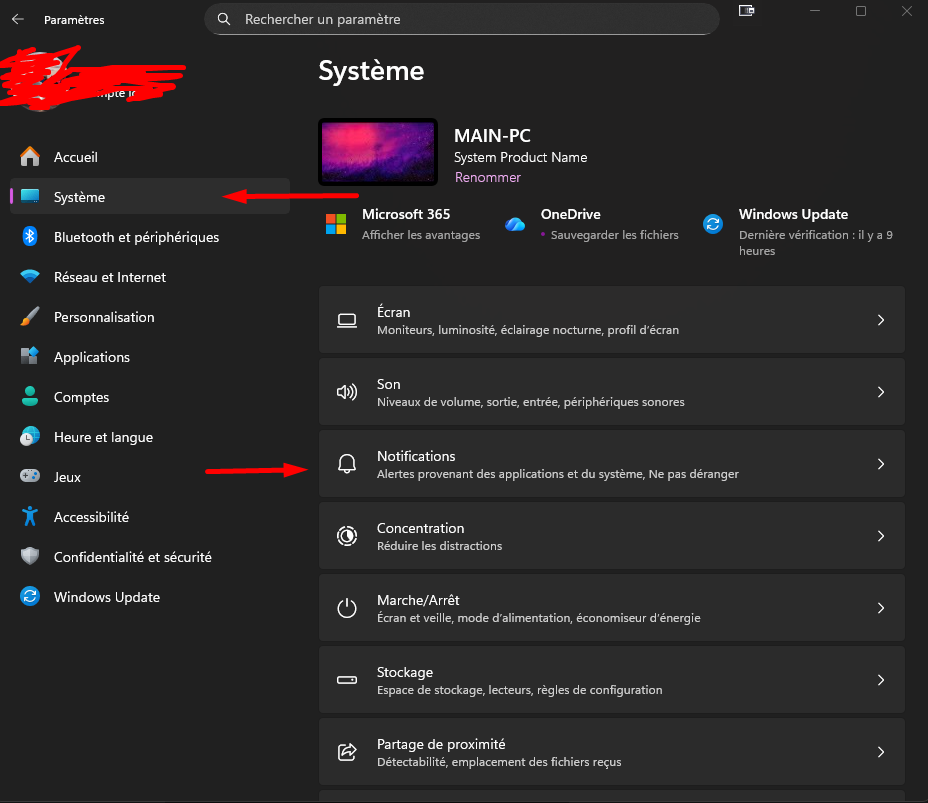The height and width of the screenshot is (803, 928).
Task: Expand the Marche/Arrêt chevron
Action: pyautogui.click(x=881, y=608)
